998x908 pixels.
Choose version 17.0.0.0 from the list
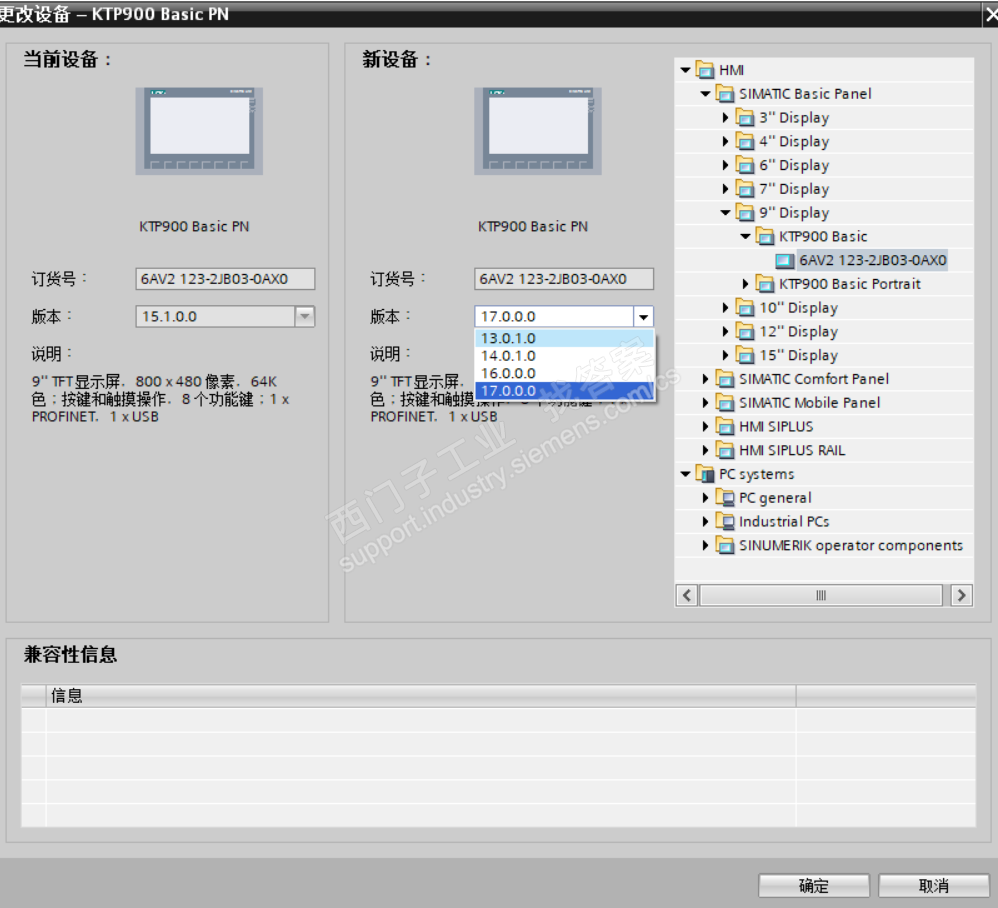coord(565,391)
